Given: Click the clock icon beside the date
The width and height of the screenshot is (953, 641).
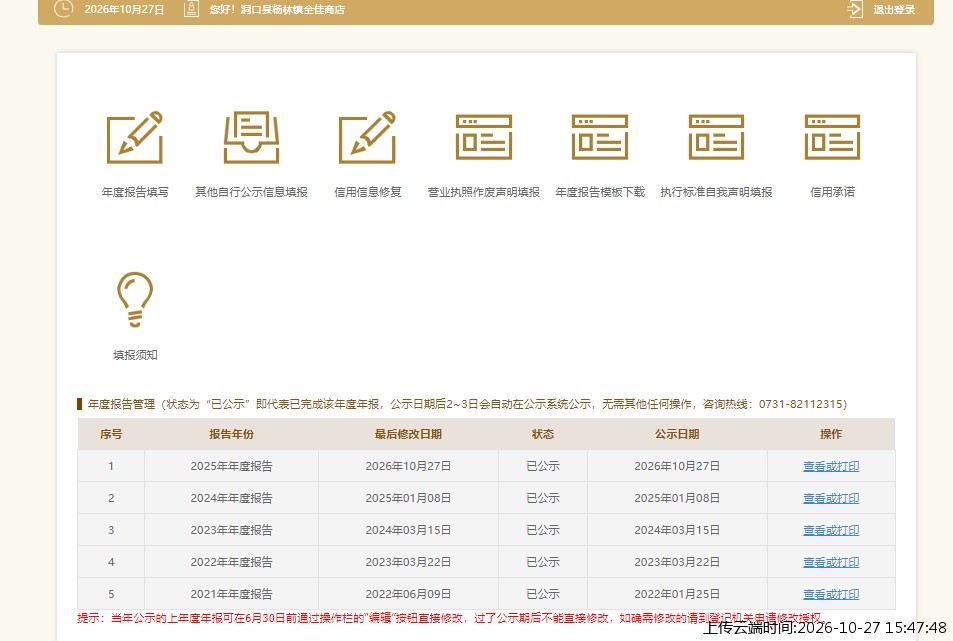Looking at the screenshot, I should [x=63, y=9].
